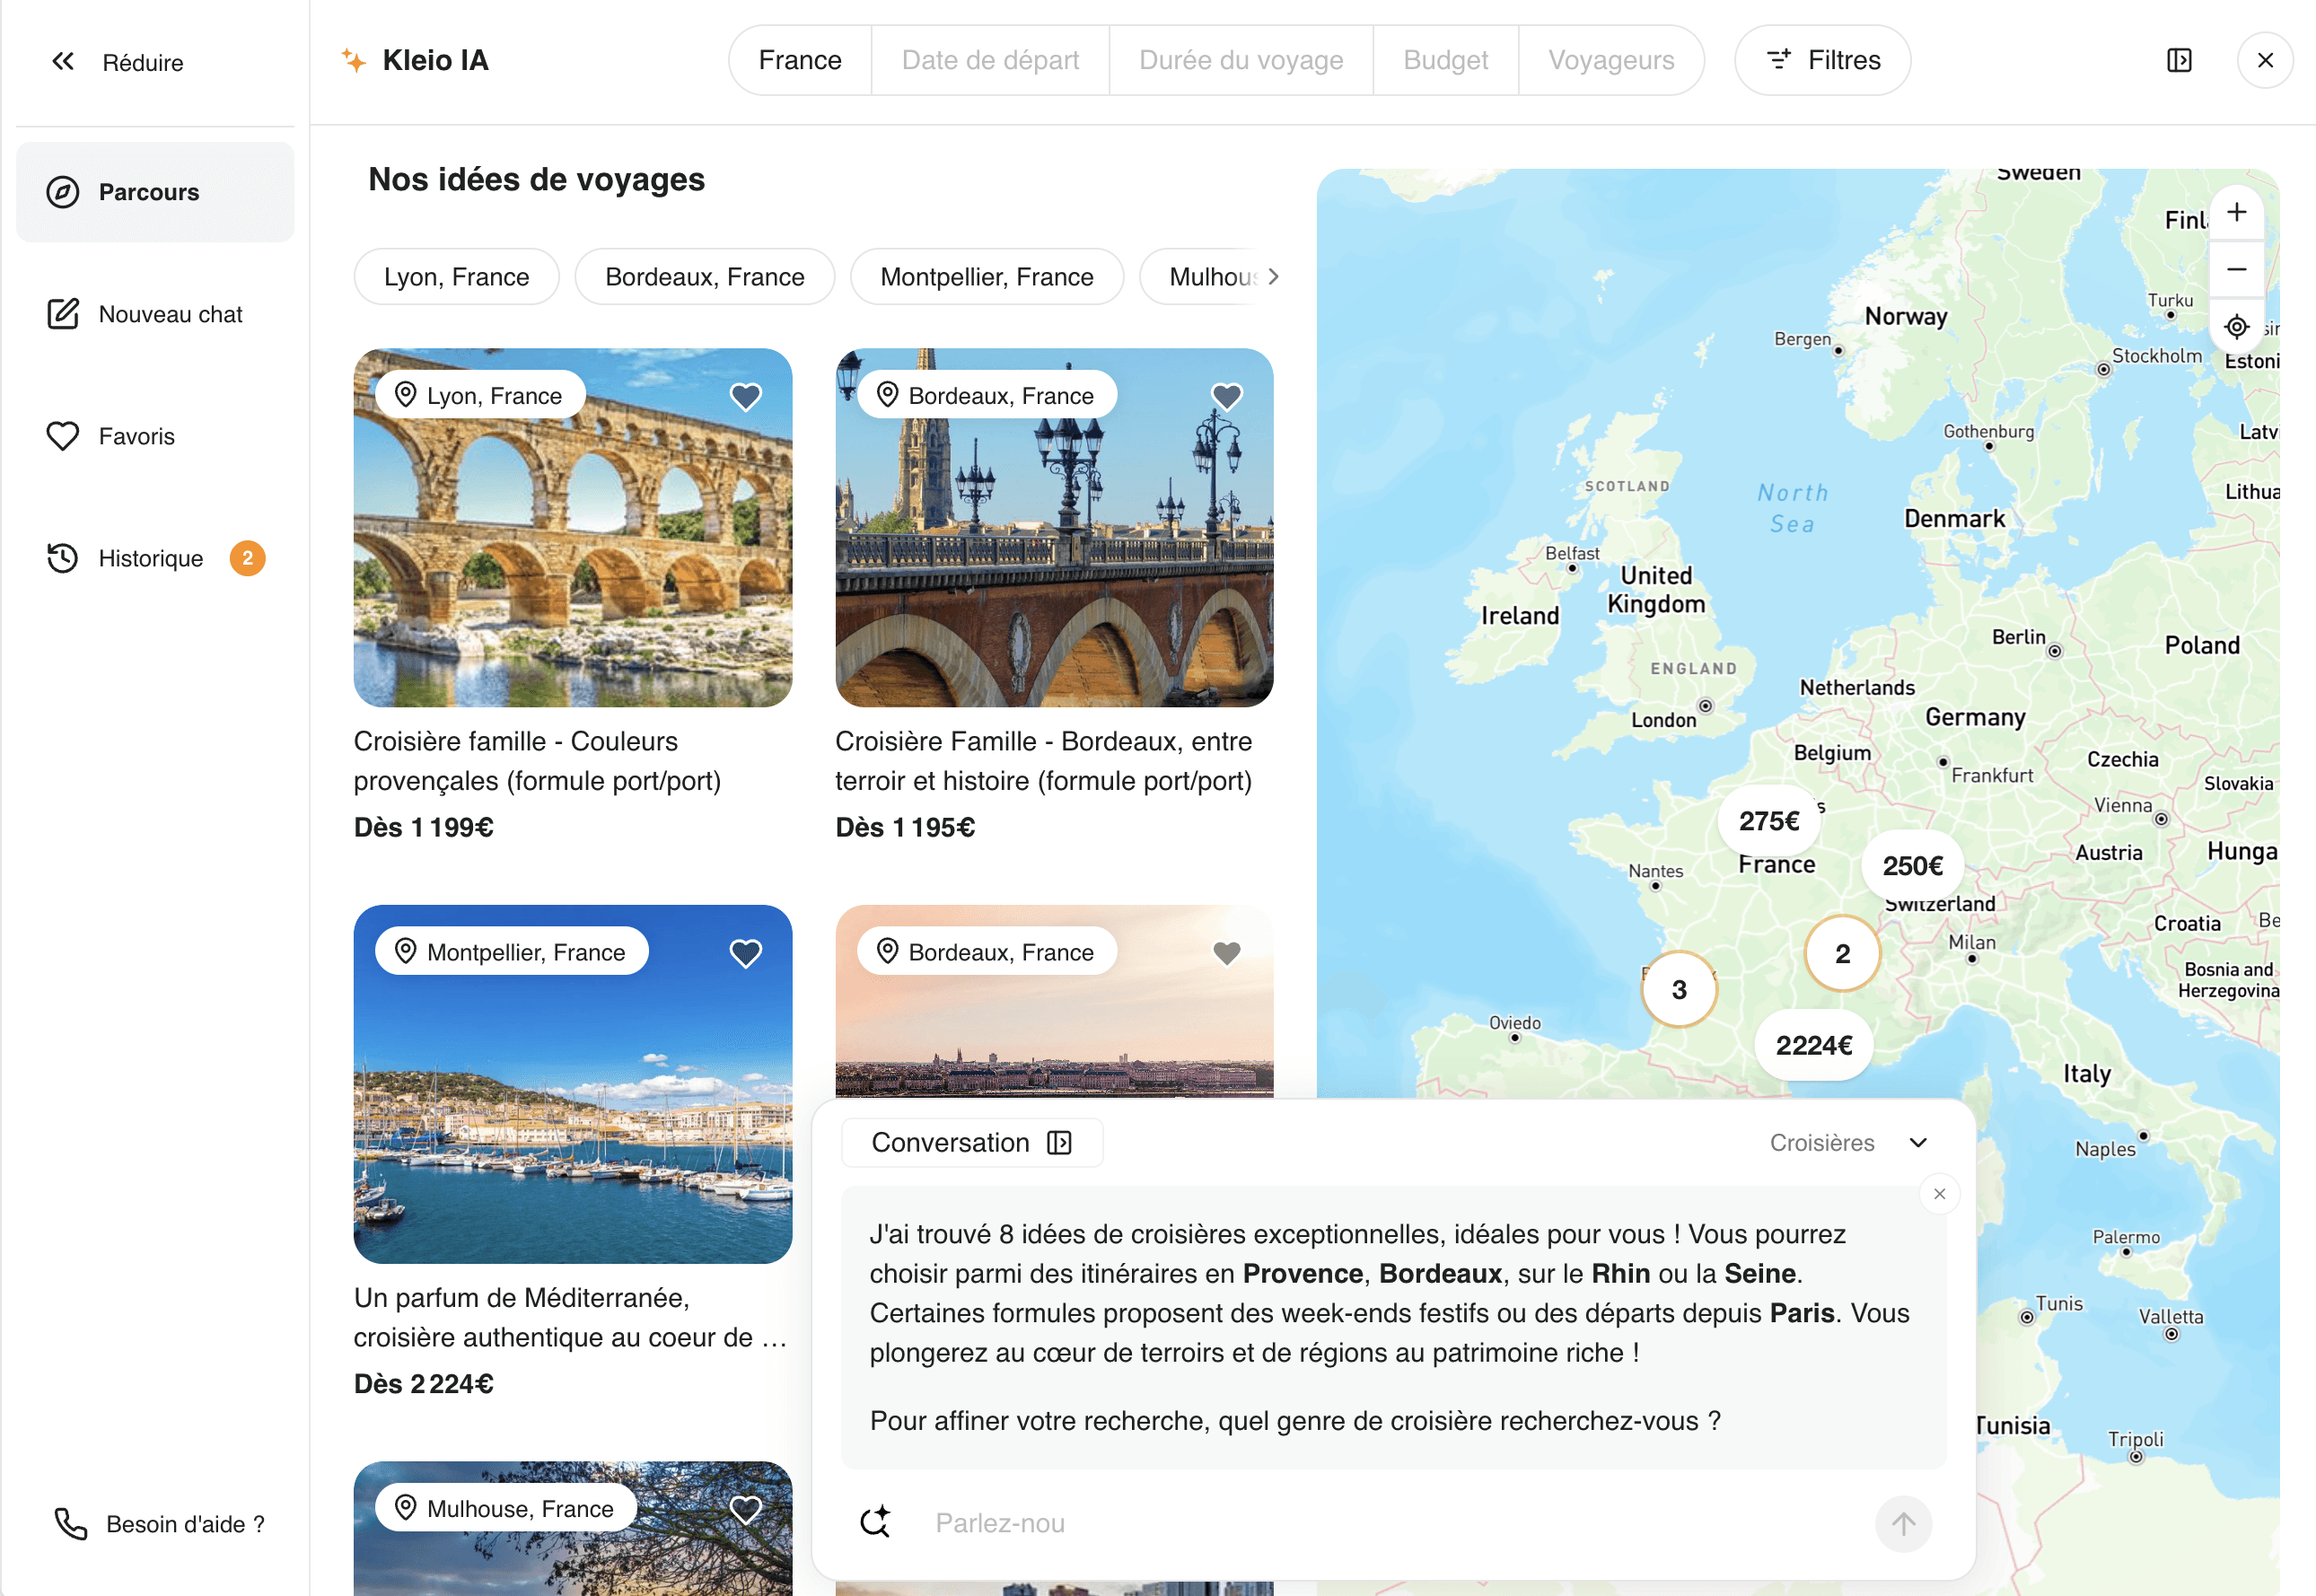Open the Croisières dropdown in conversation panel
This screenshot has width=2316, height=1596.
coord(1847,1142)
